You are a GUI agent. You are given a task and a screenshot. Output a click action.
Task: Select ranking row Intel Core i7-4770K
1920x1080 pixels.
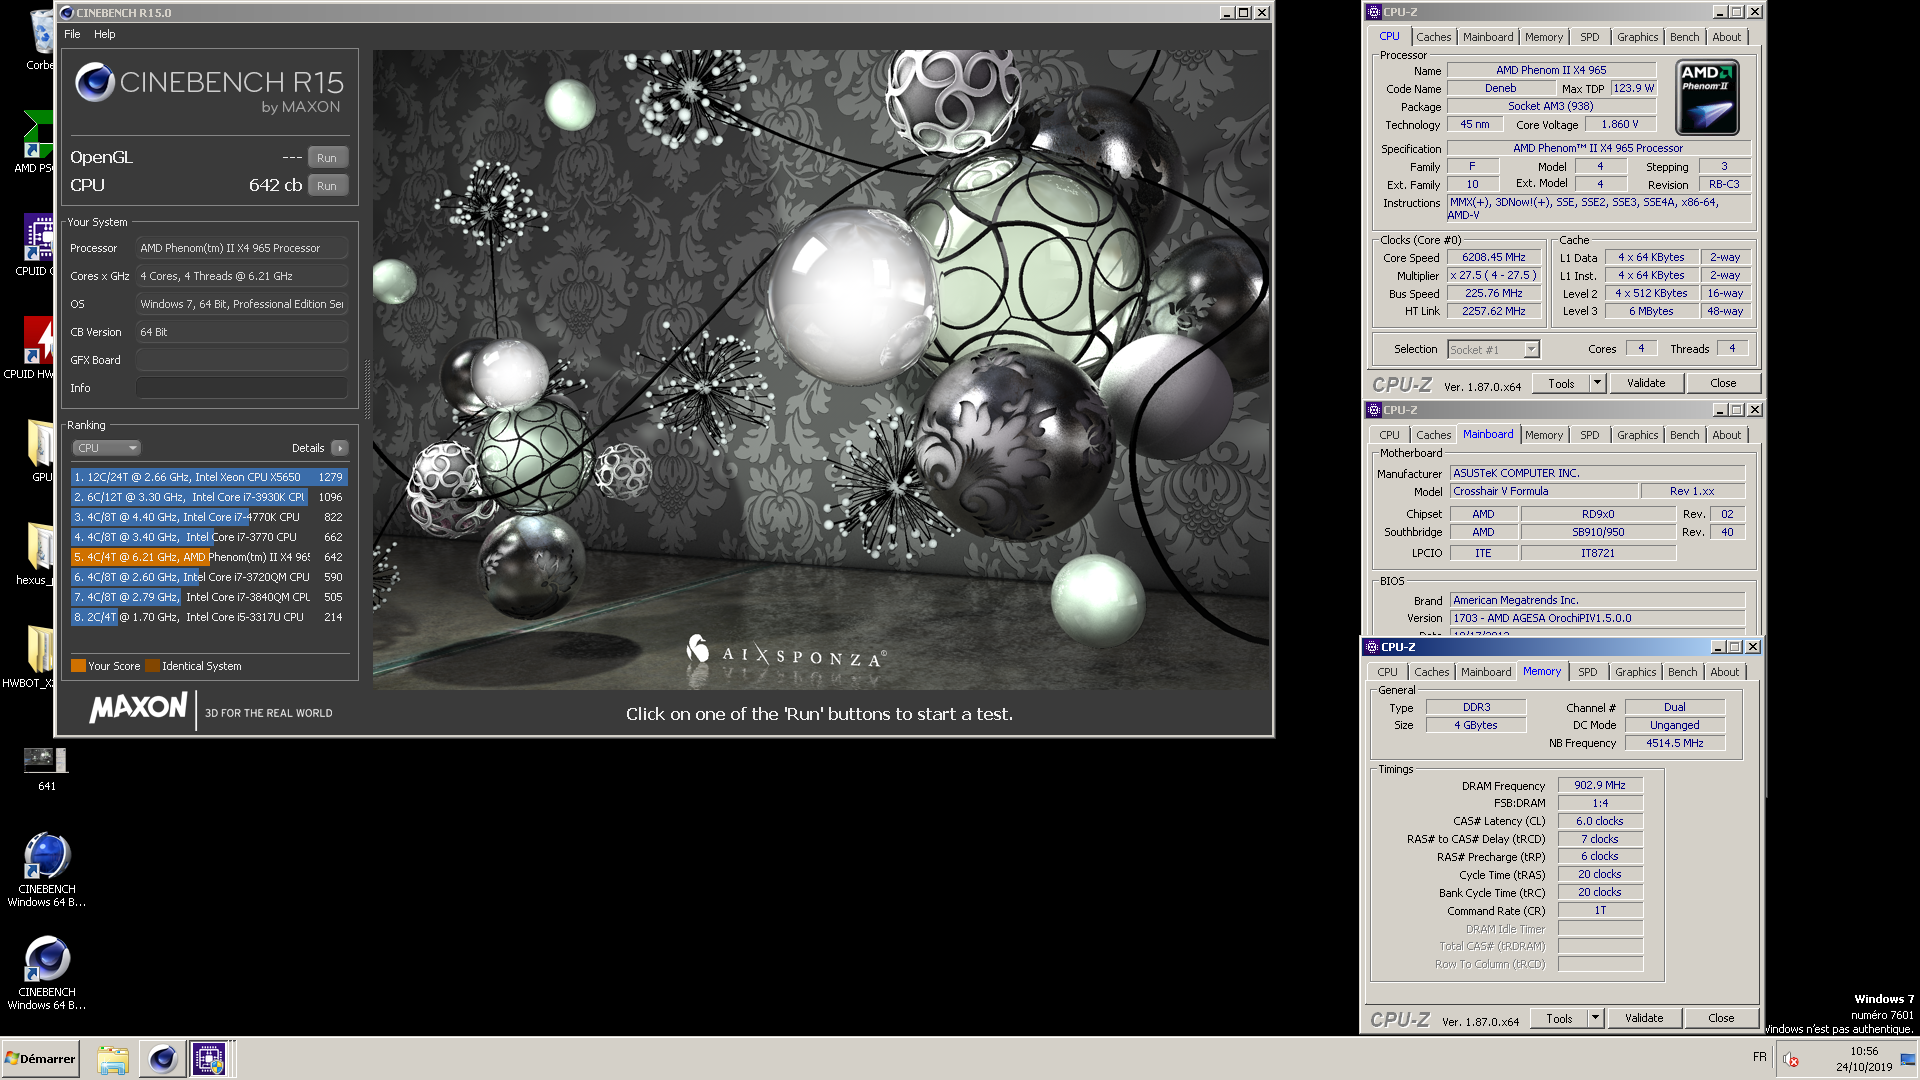pos(209,517)
